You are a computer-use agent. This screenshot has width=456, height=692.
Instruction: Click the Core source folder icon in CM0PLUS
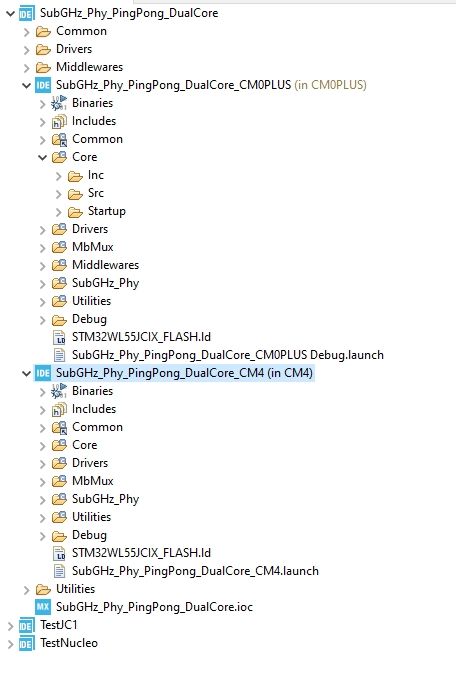(59, 157)
